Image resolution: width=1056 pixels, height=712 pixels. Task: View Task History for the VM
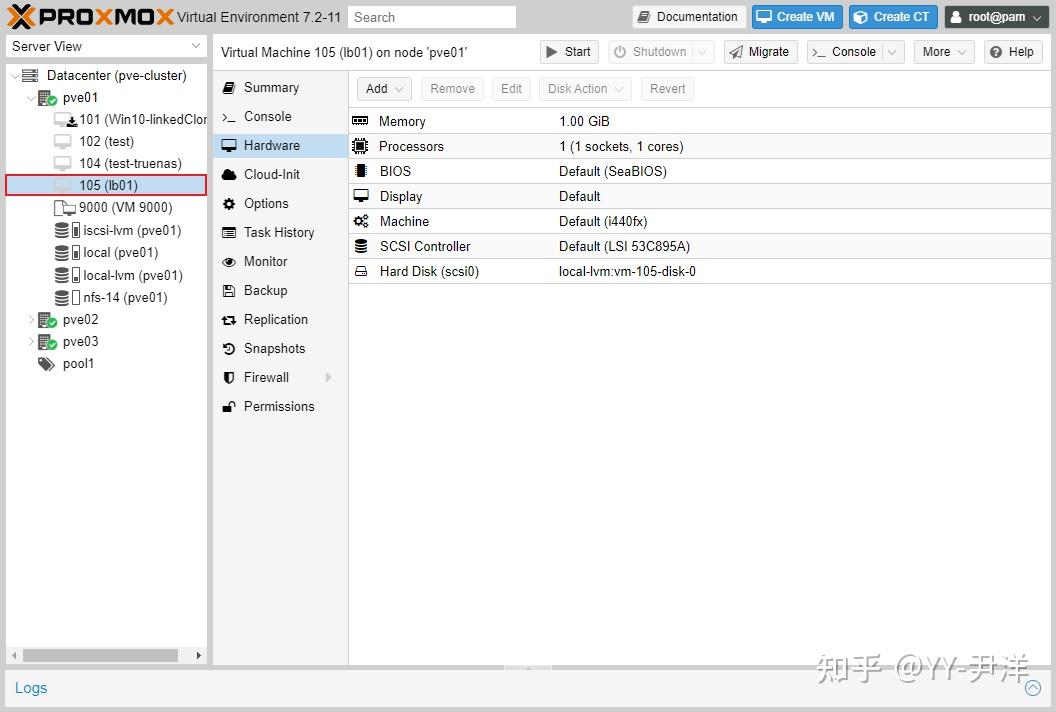277,232
